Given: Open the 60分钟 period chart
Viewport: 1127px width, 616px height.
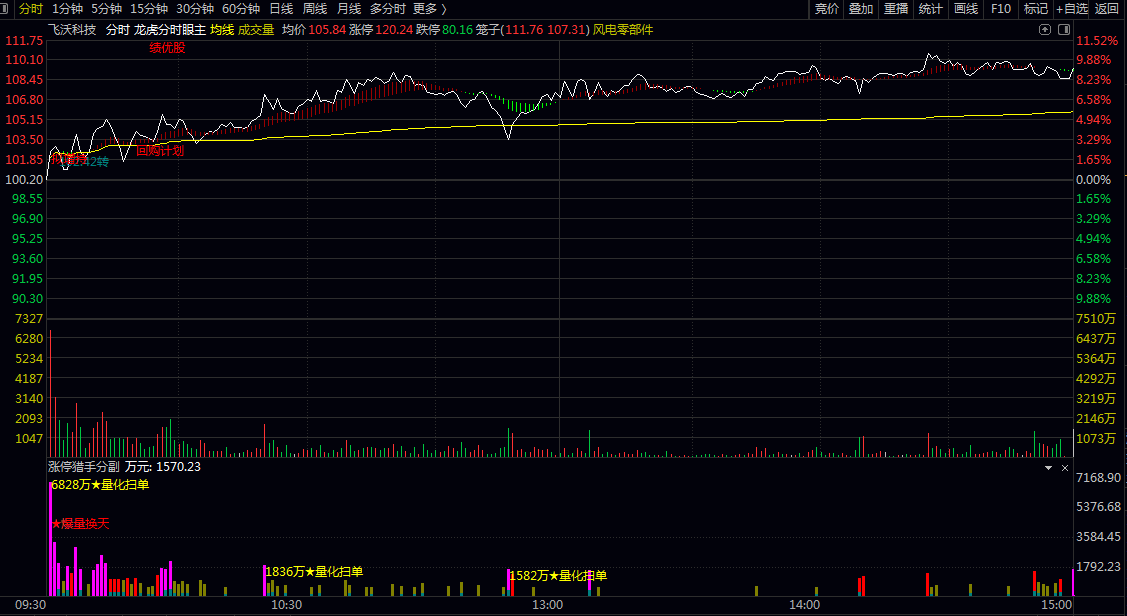Looking at the screenshot, I should (241, 9).
